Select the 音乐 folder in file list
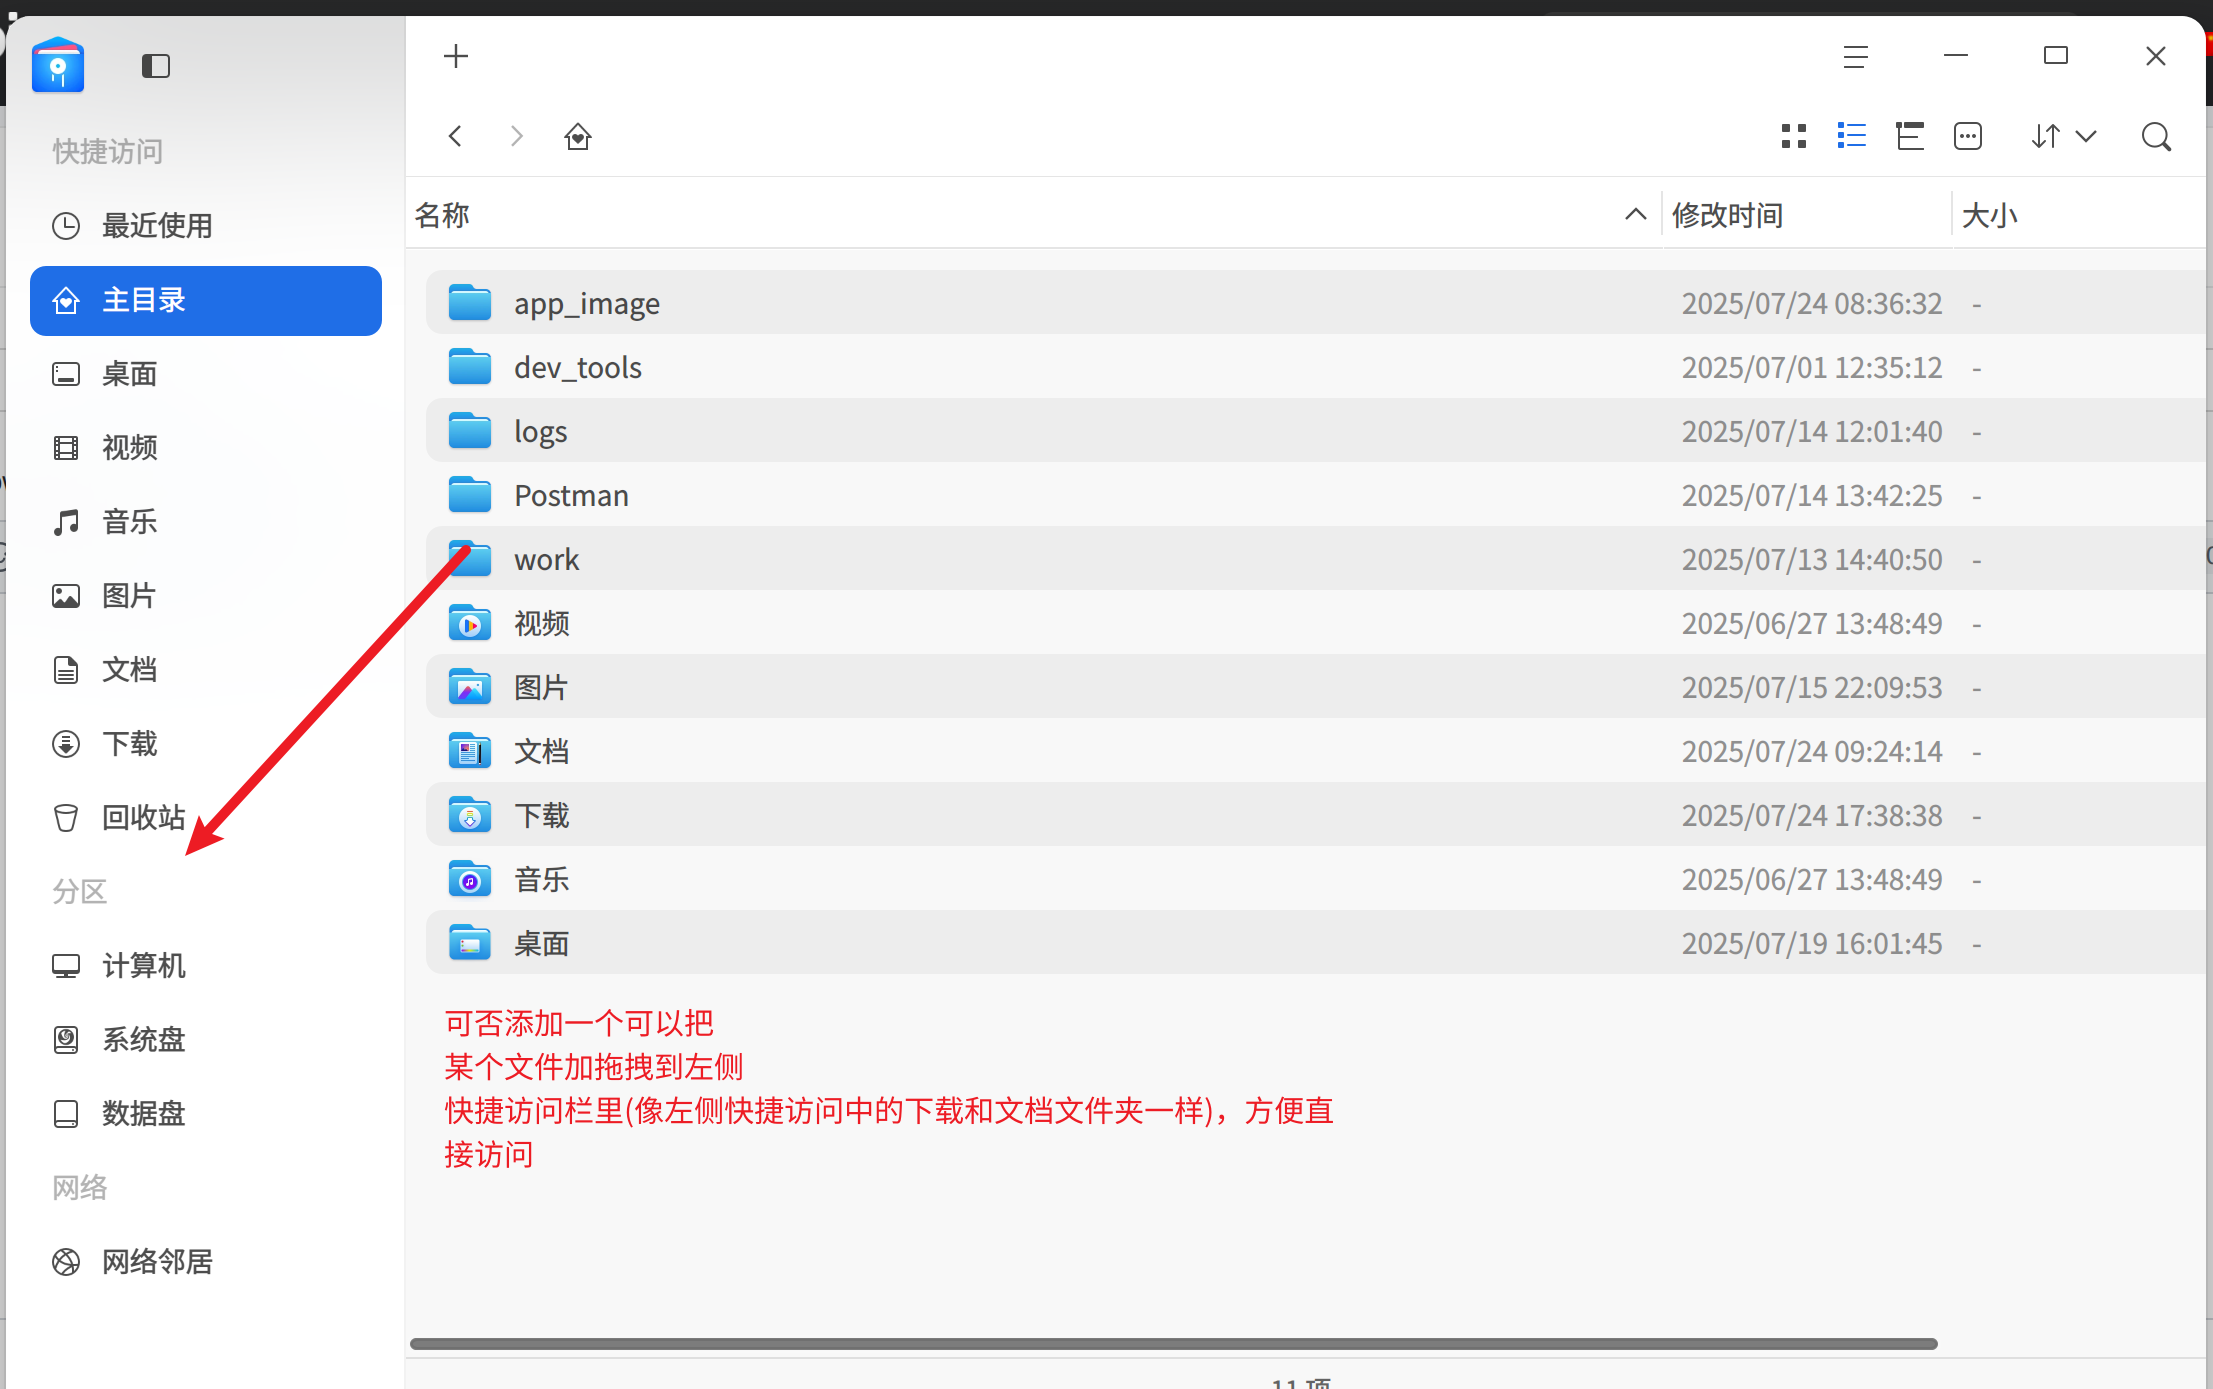The image size is (2213, 1389). pos(1315,879)
